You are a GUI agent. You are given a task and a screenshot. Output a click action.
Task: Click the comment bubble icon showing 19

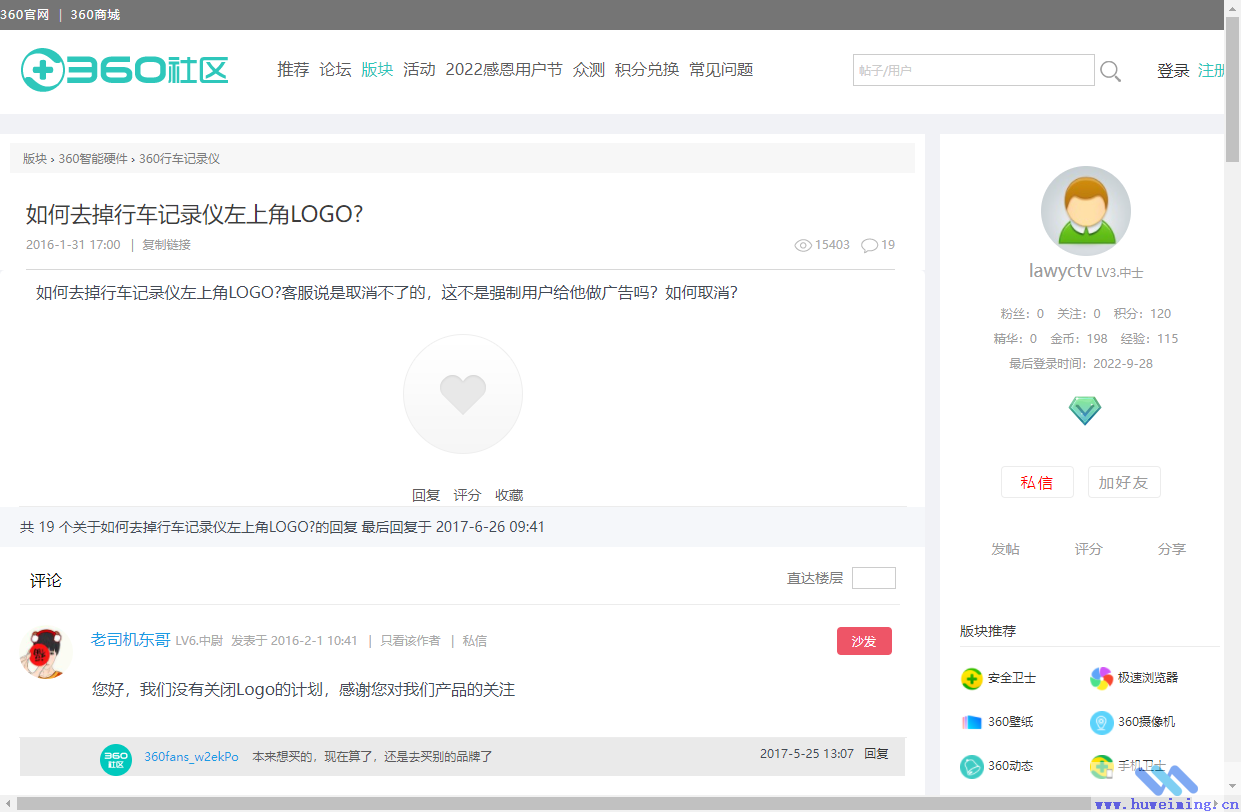[x=869, y=245]
